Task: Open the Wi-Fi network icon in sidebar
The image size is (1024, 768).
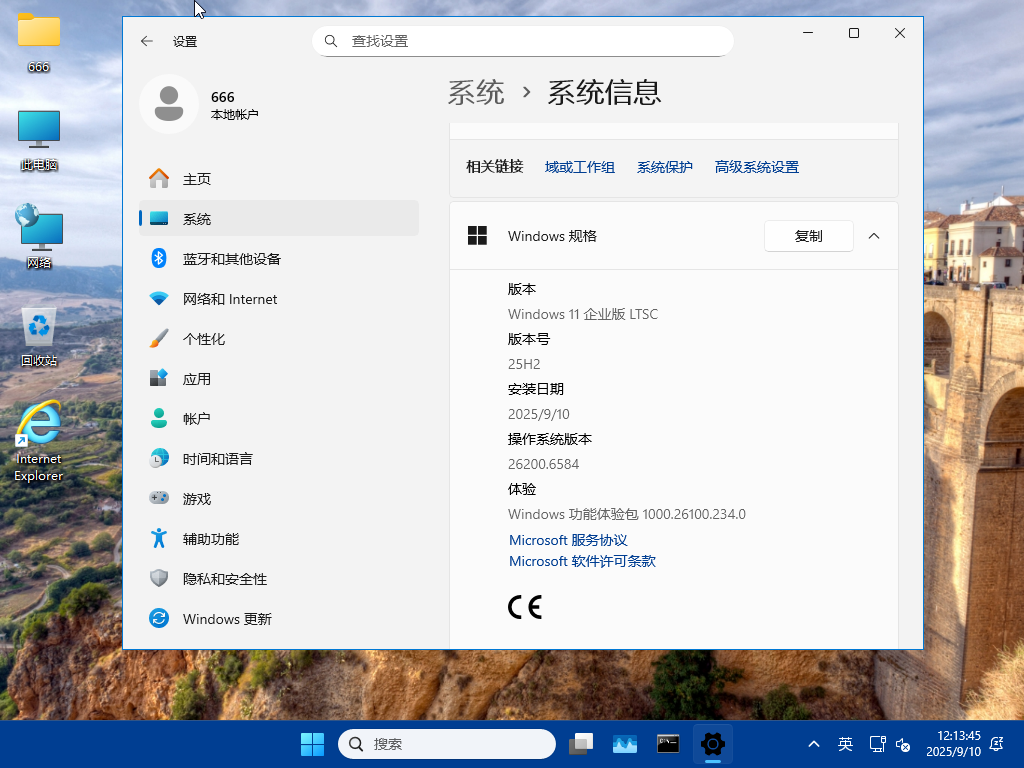Action: [159, 298]
